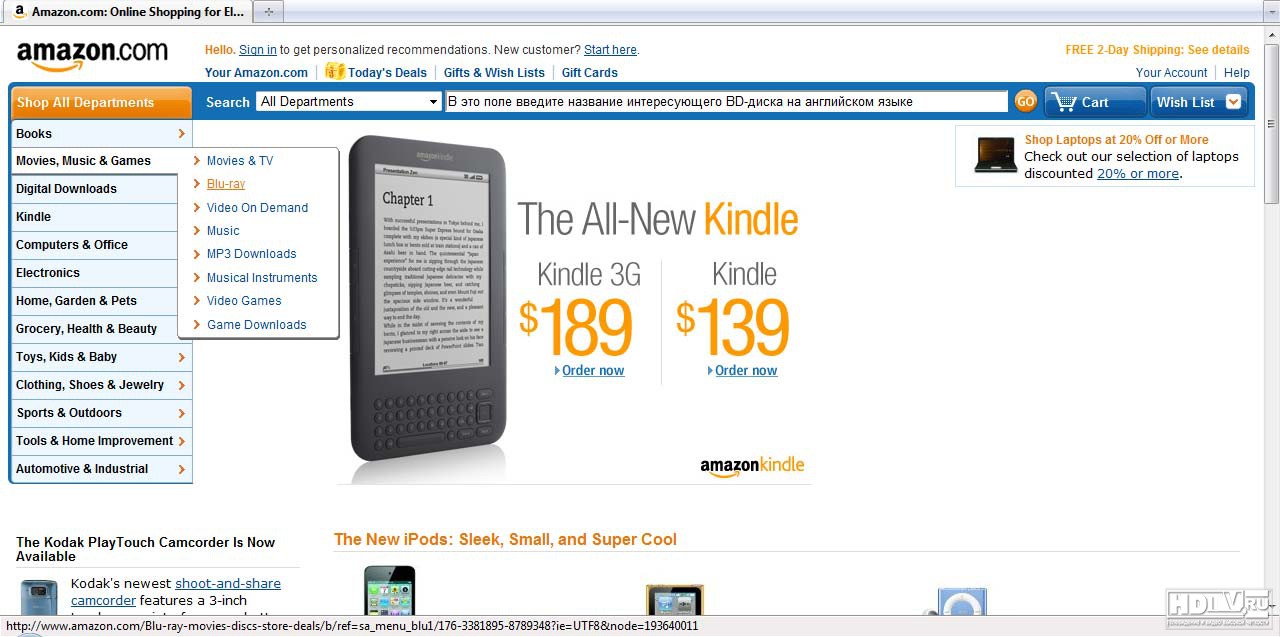The image size is (1280, 637).
Task: Open the All Departments search dropdown
Action: (x=349, y=102)
